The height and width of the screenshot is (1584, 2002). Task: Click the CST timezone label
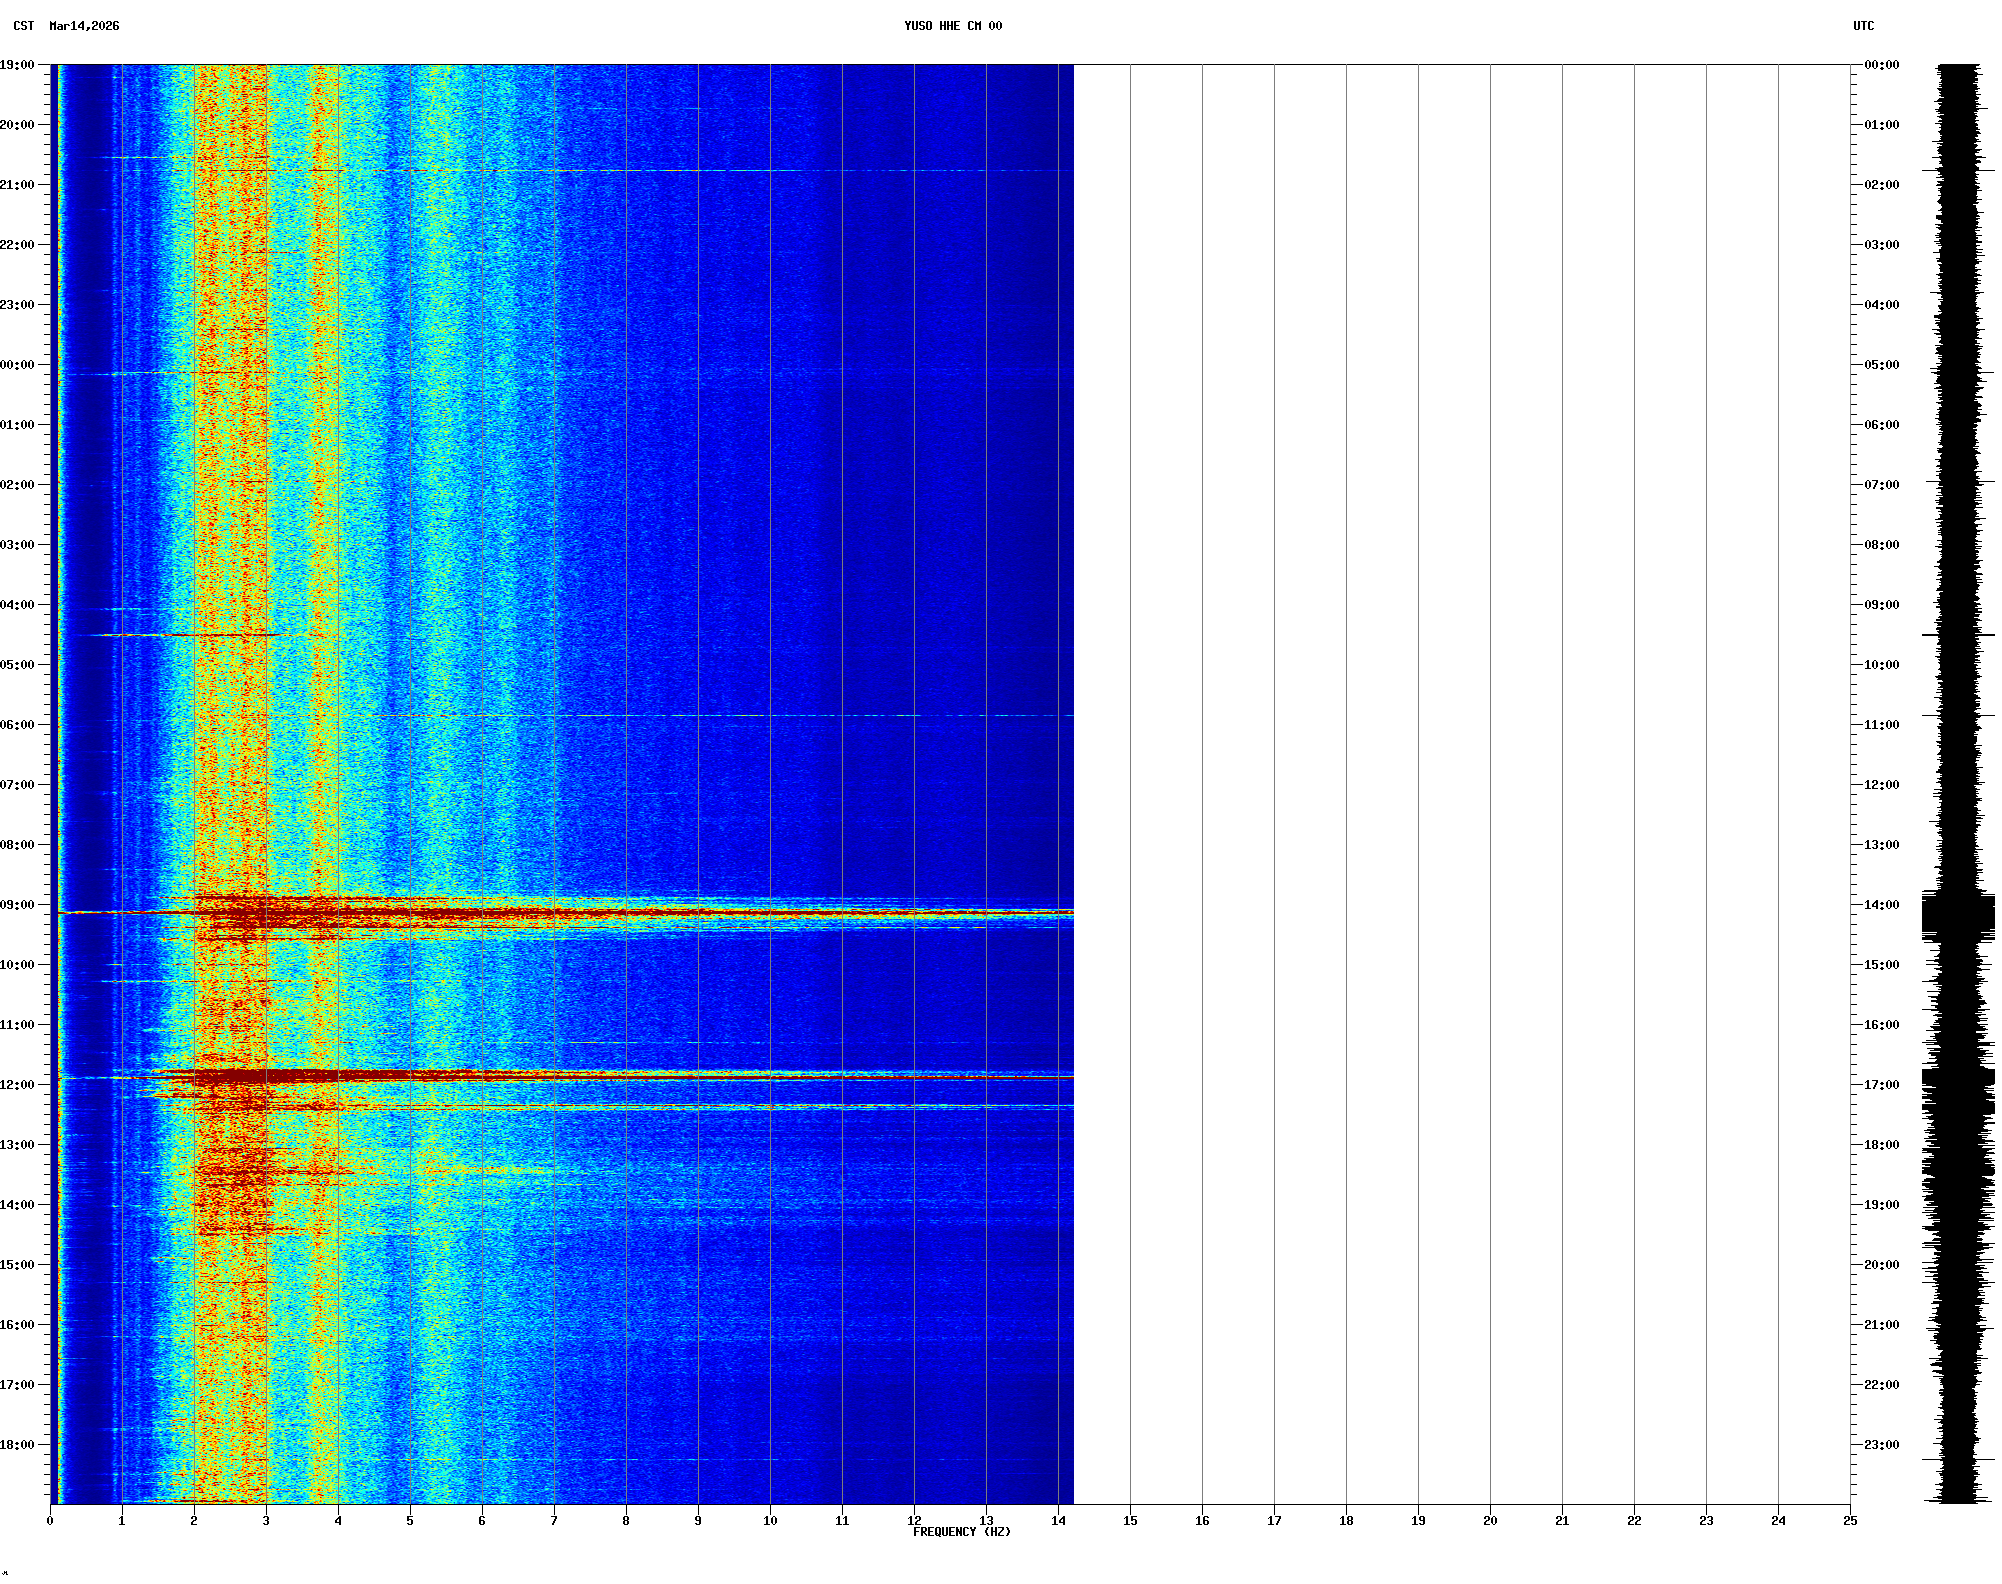click(x=24, y=26)
